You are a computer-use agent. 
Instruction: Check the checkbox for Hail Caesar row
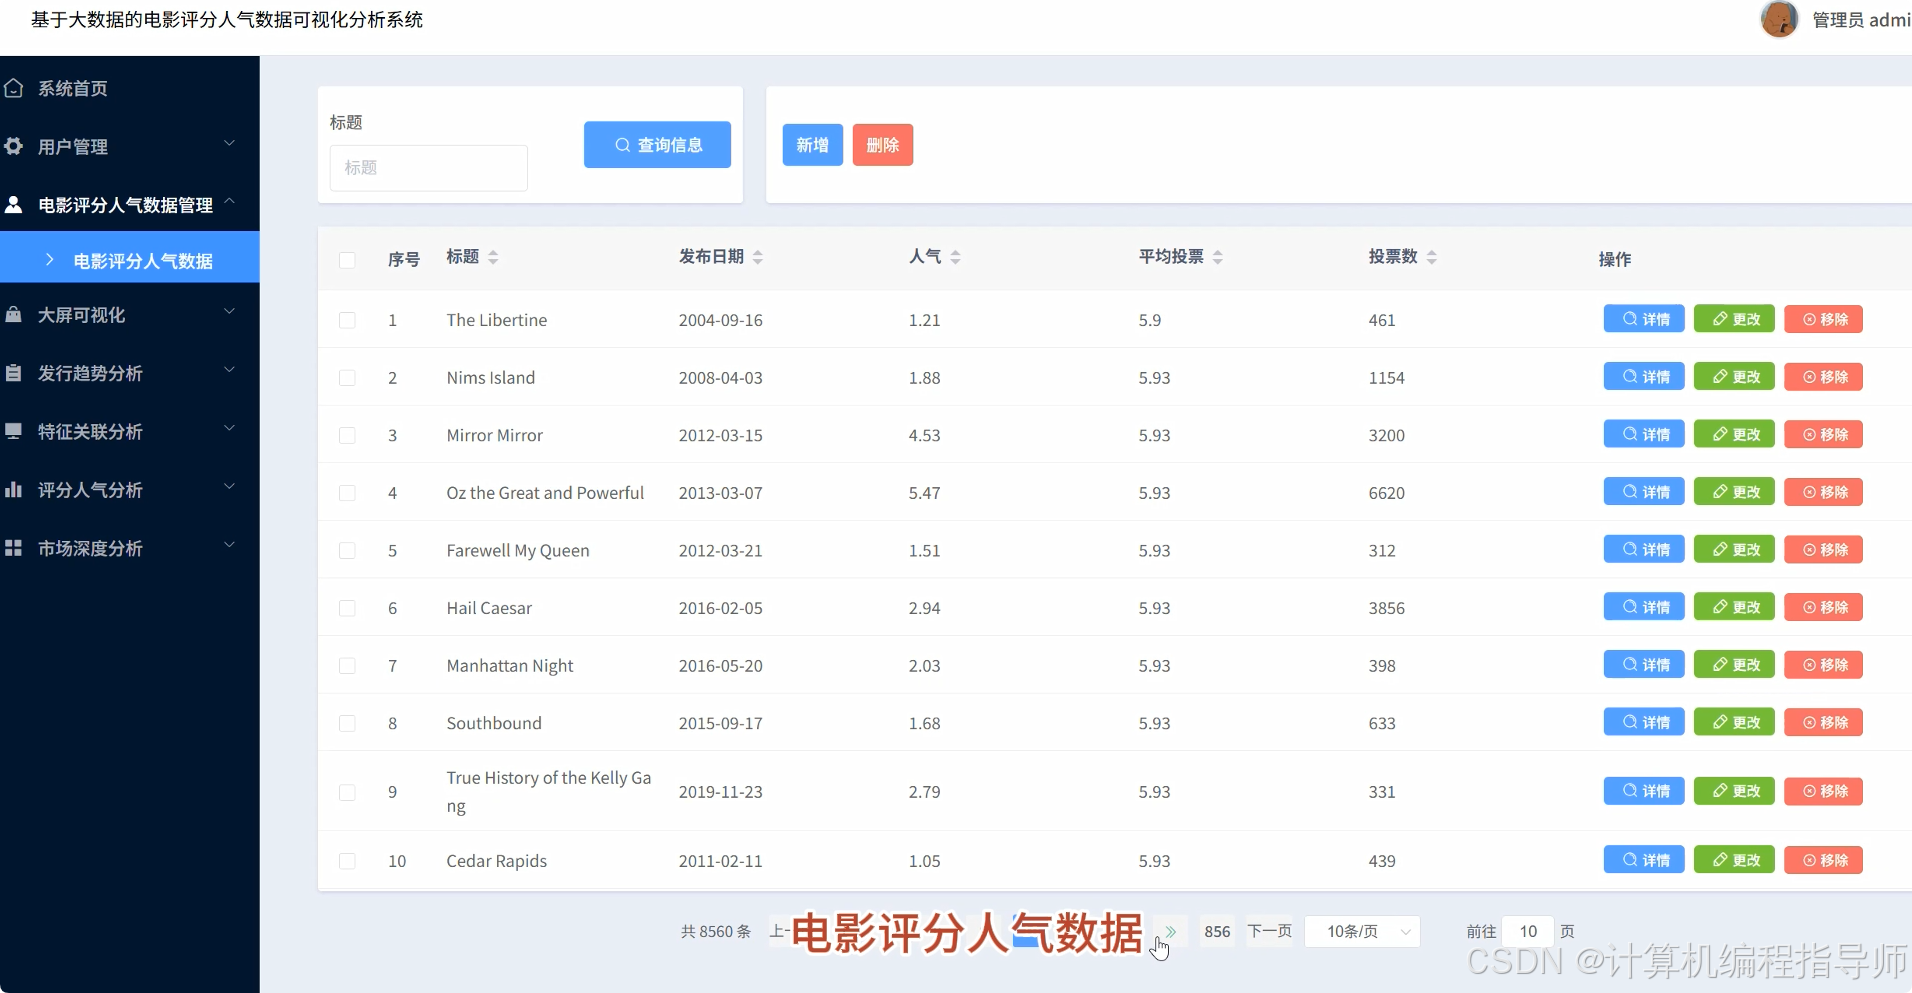(x=347, y=608)
